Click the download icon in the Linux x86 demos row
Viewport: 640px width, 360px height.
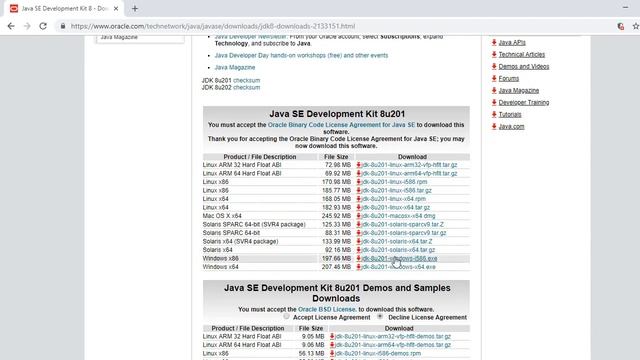[x=332, y=353]
